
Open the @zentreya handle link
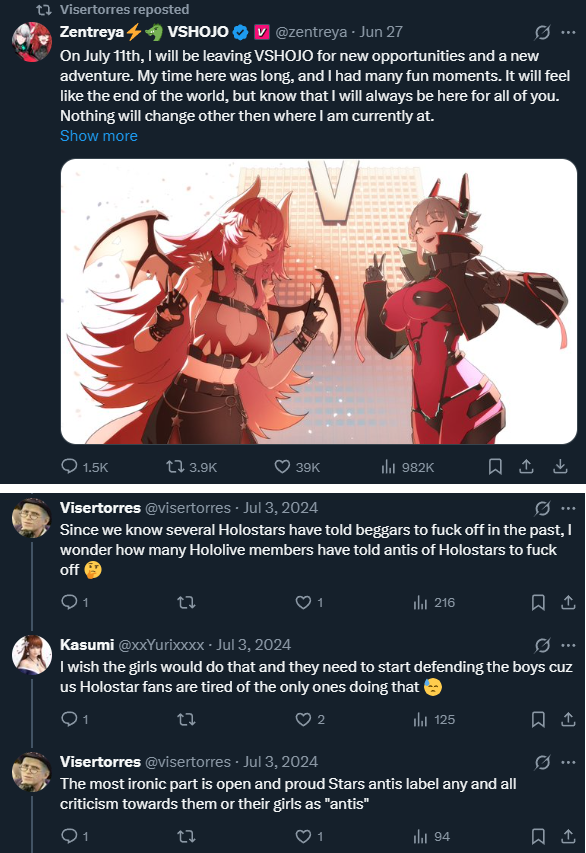pos(311,32)
